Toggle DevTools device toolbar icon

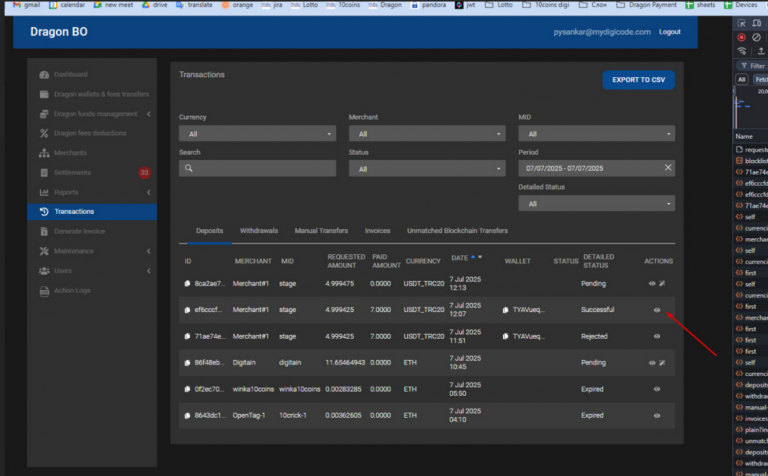pos(757,23)
